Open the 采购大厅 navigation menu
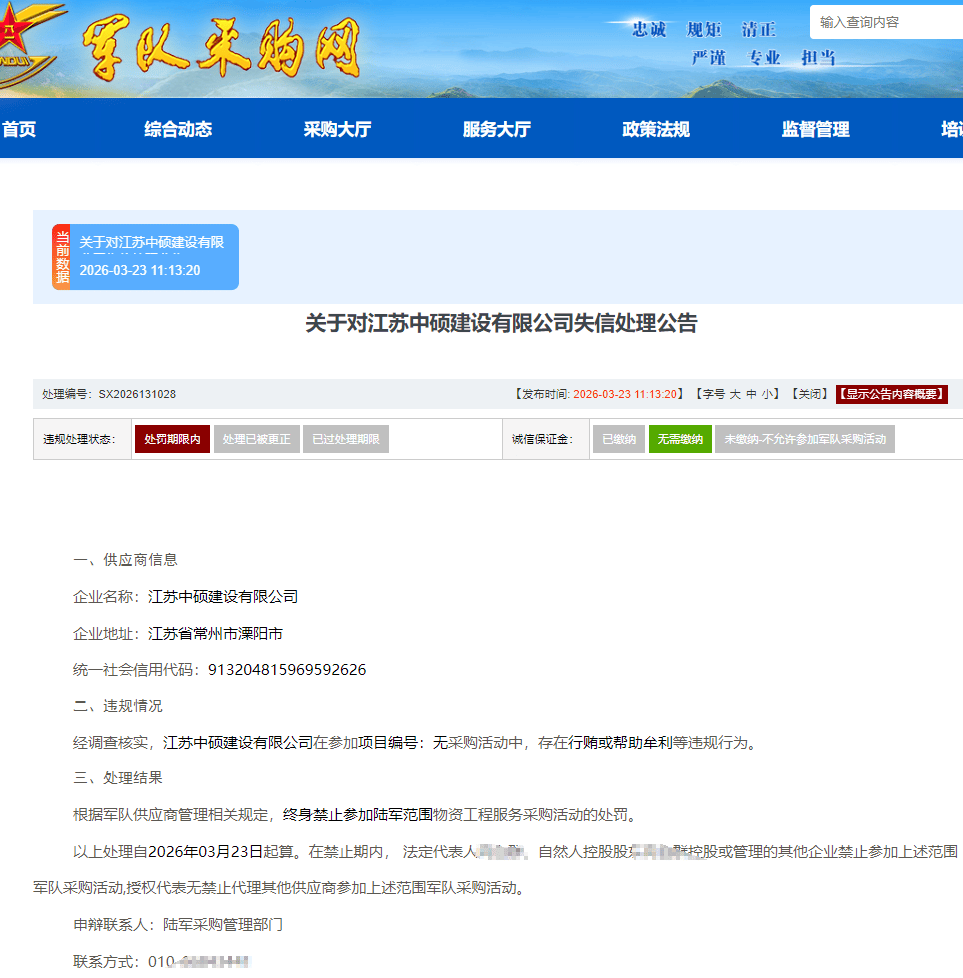Viewport: 963px width, 978px height. point(337,129)
